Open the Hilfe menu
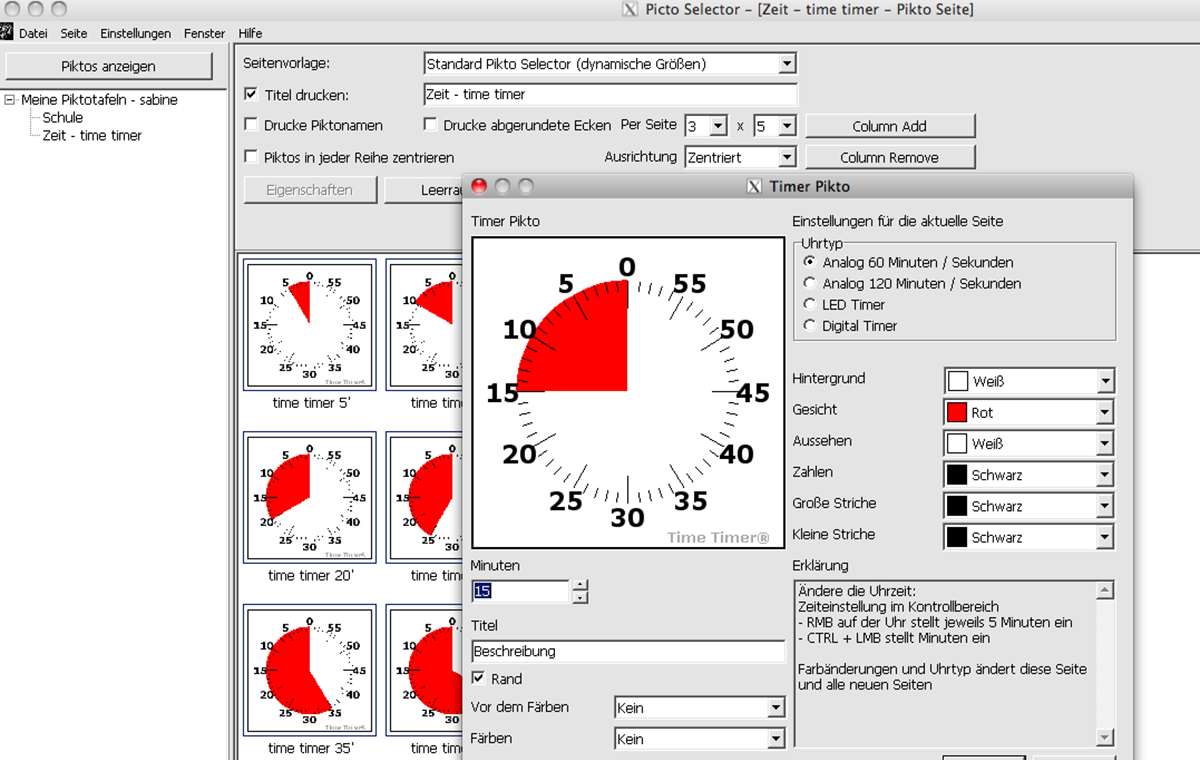Viewport: 1200px width, 760px height. click(250, 33)
